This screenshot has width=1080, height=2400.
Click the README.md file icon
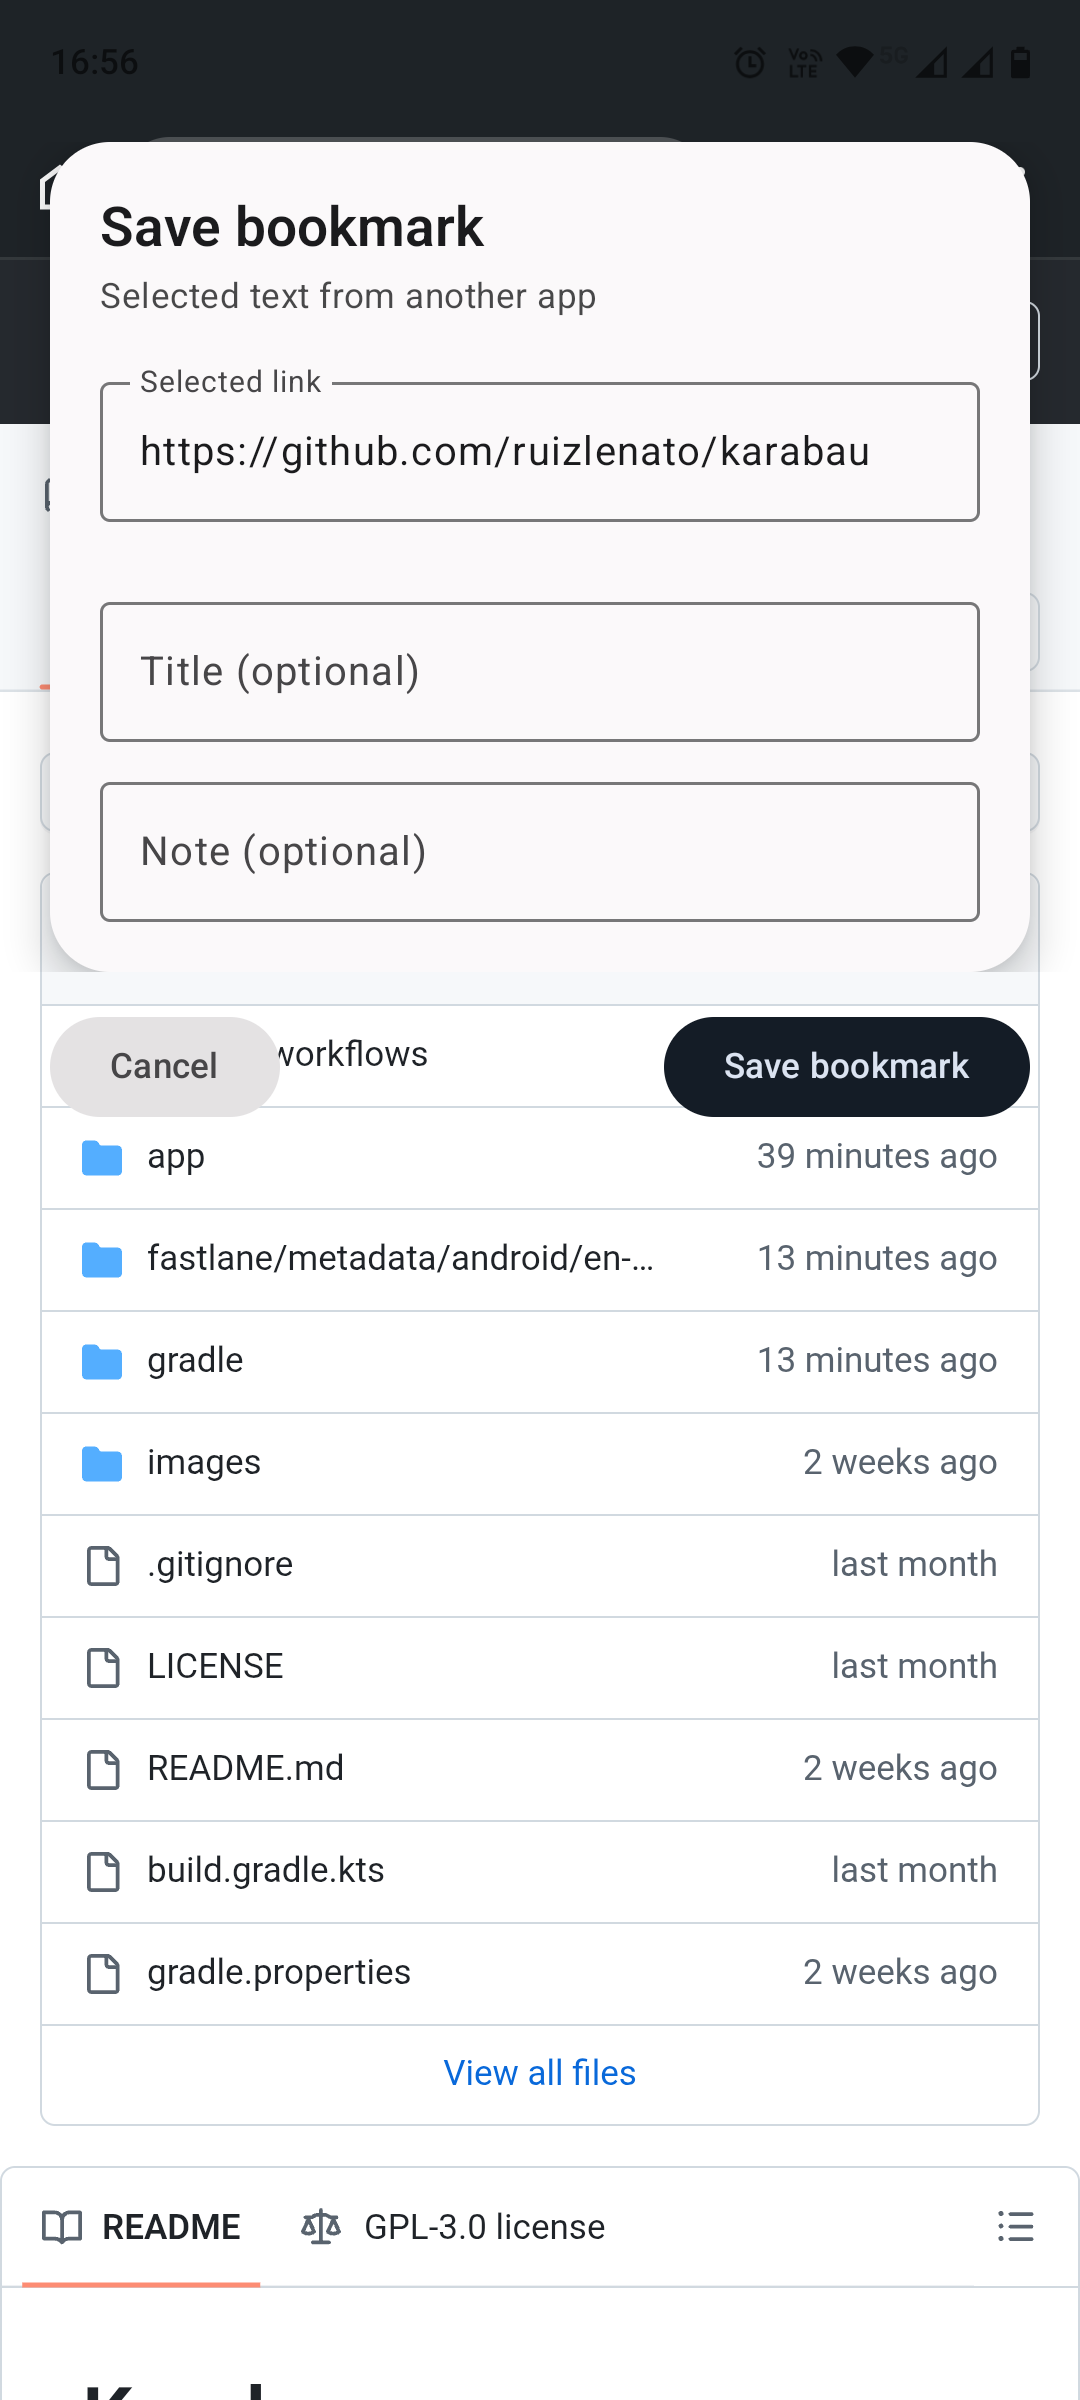coord(103,1770)
